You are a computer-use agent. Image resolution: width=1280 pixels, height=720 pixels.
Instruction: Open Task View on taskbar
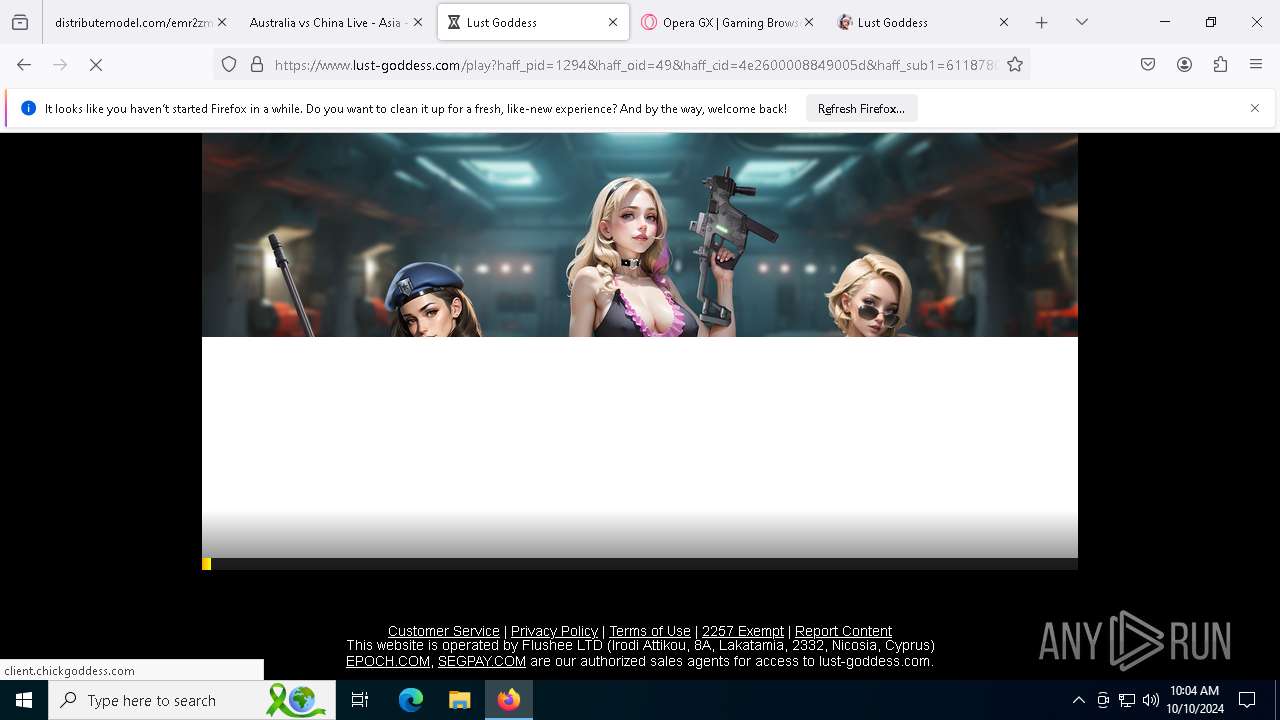point(361,700)
